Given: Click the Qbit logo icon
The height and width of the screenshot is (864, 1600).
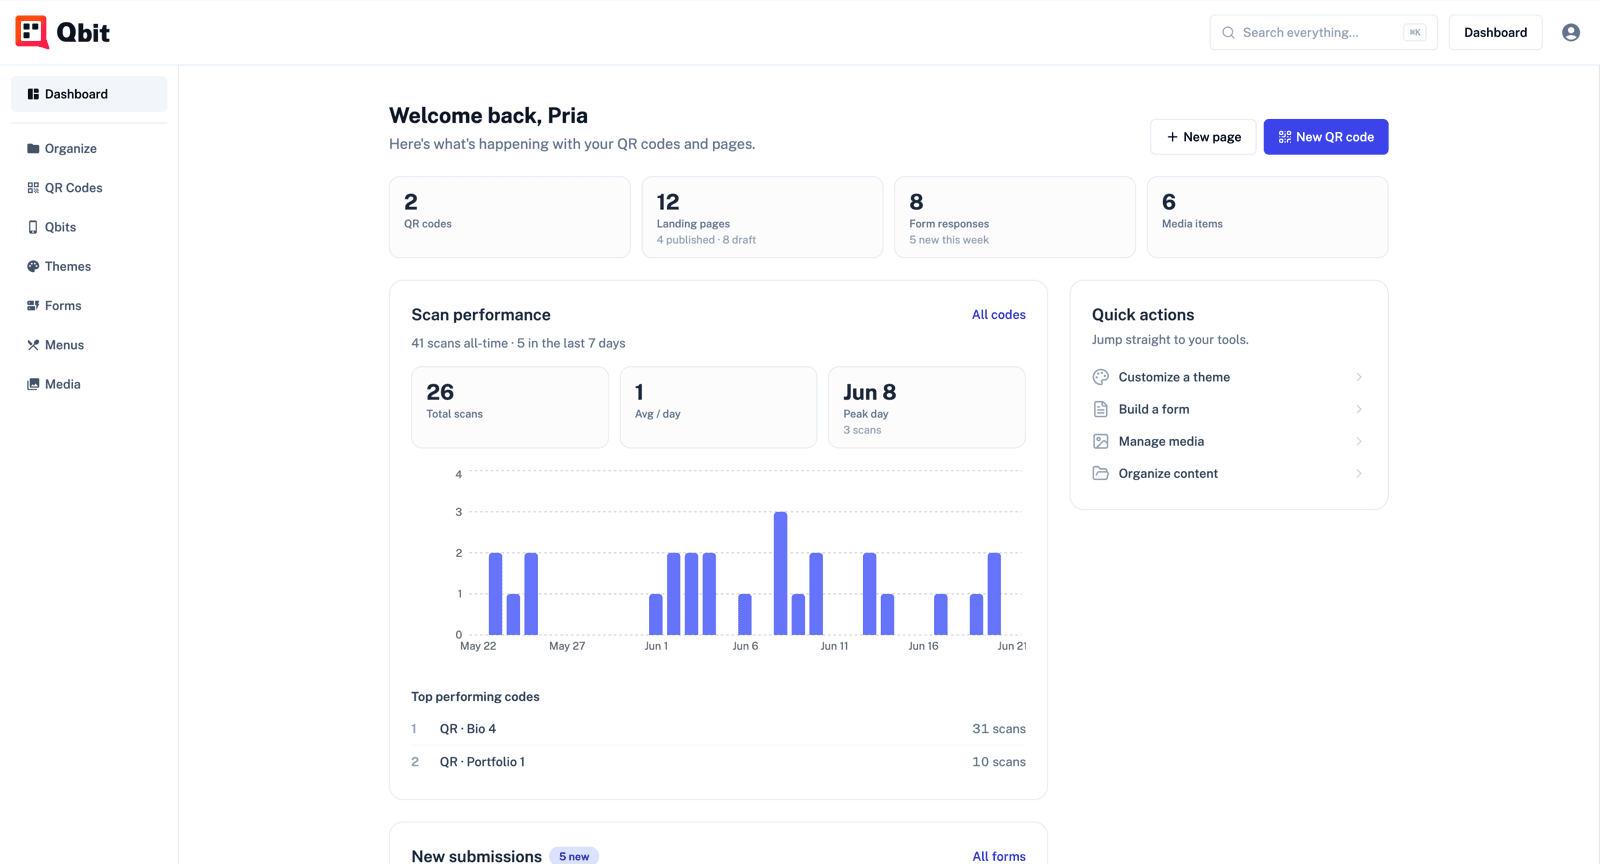Looking at the screenshot, I should [x=32, y=32].
